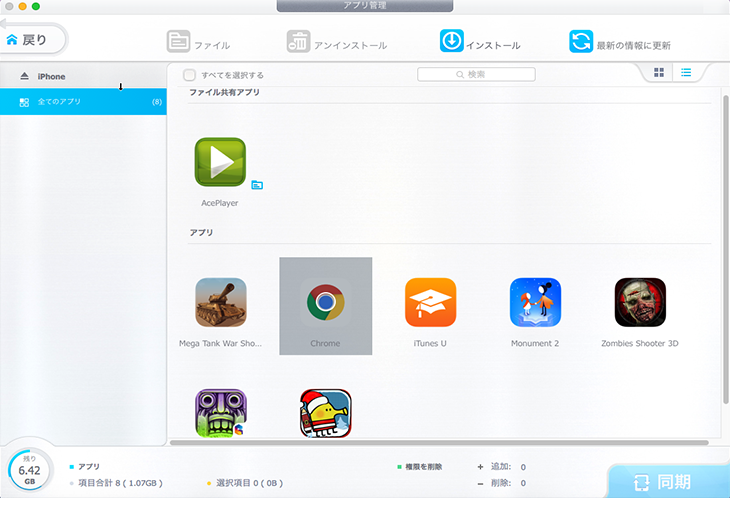Eject the iPhone device

pos(25,76)
